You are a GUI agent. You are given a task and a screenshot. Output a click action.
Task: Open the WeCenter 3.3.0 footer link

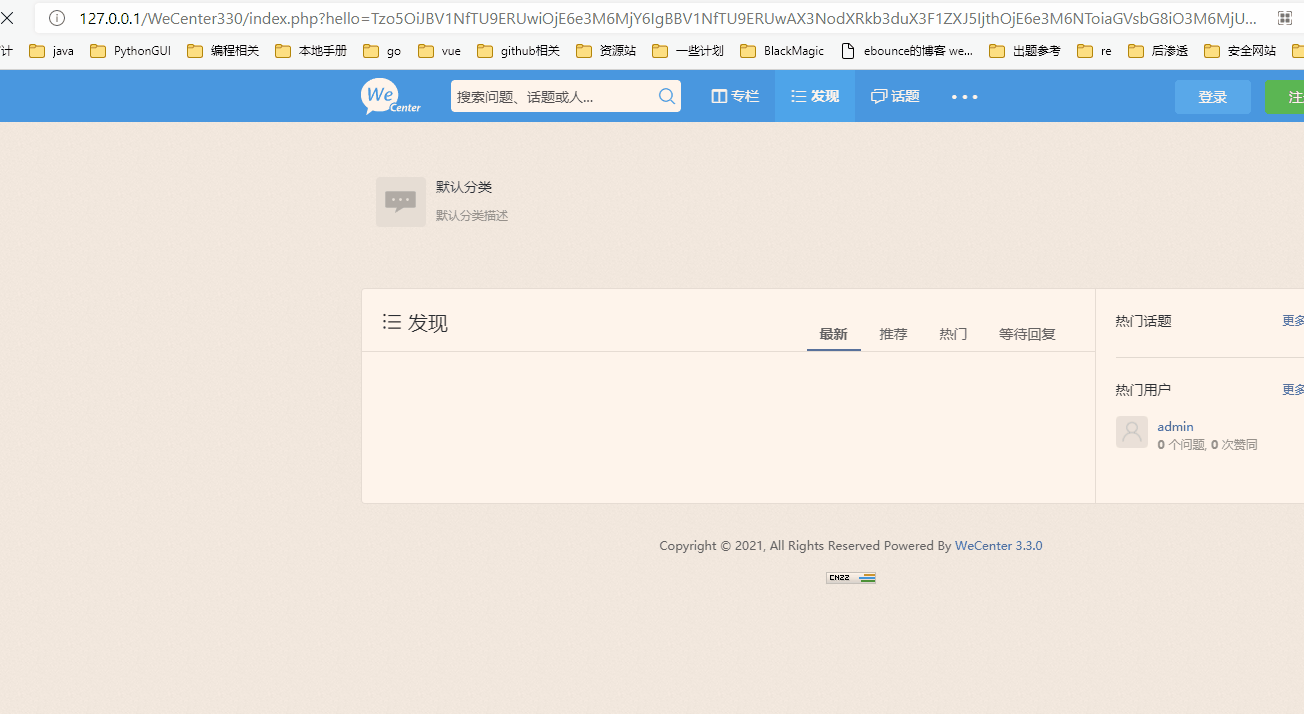998,546
